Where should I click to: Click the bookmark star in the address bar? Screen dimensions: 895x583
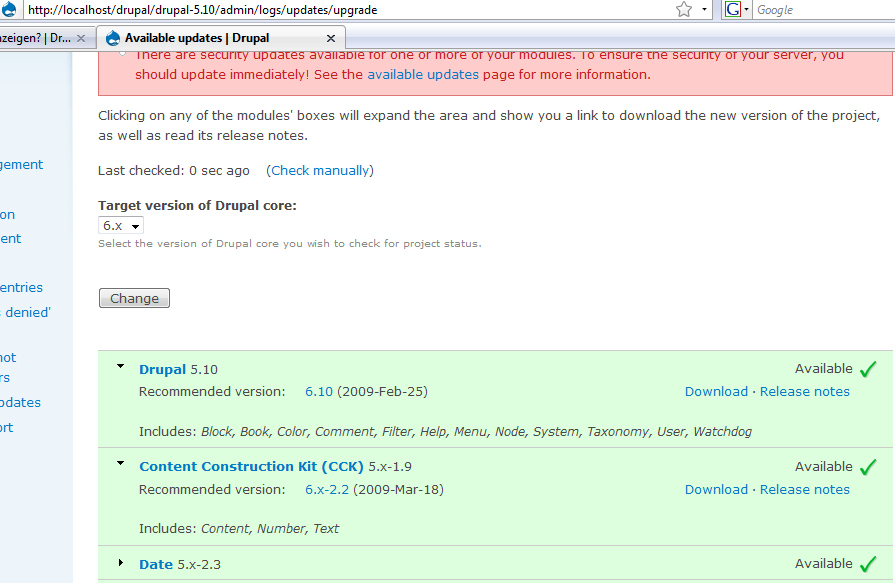[x=684, y=10]
